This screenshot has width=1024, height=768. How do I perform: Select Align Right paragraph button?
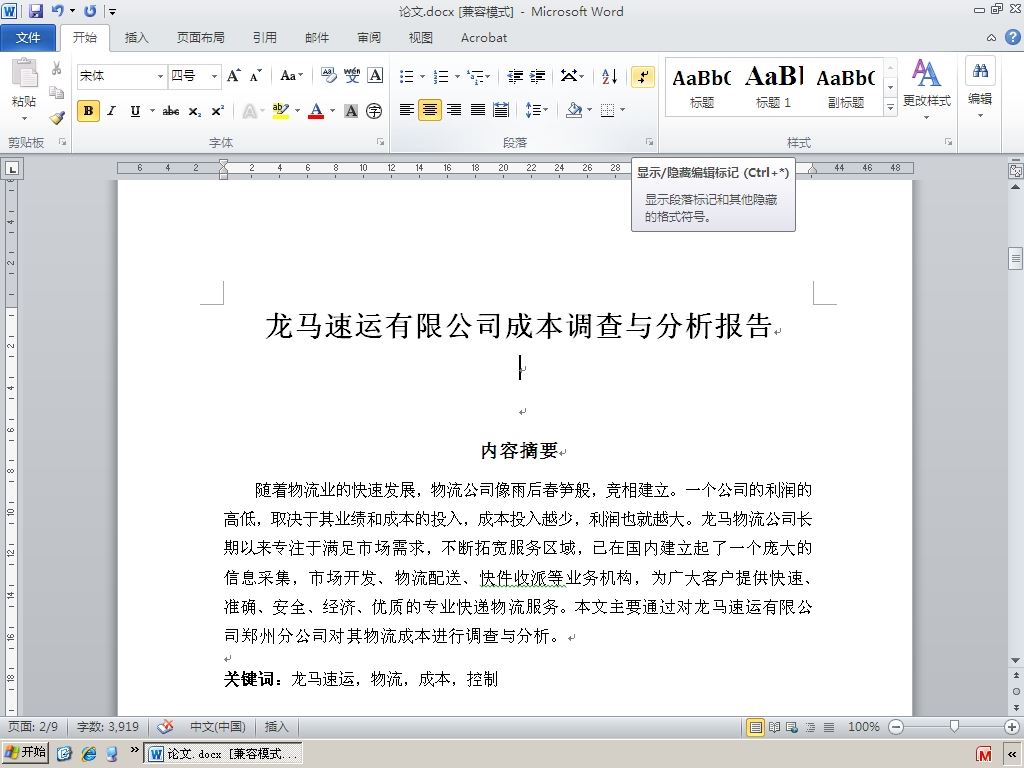click(x=454, y=110)
